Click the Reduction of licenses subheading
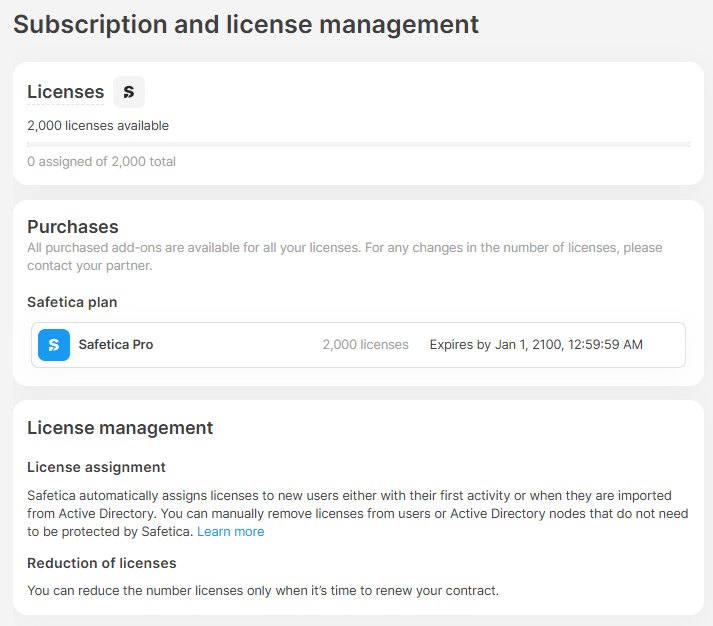 coord(102,563)
